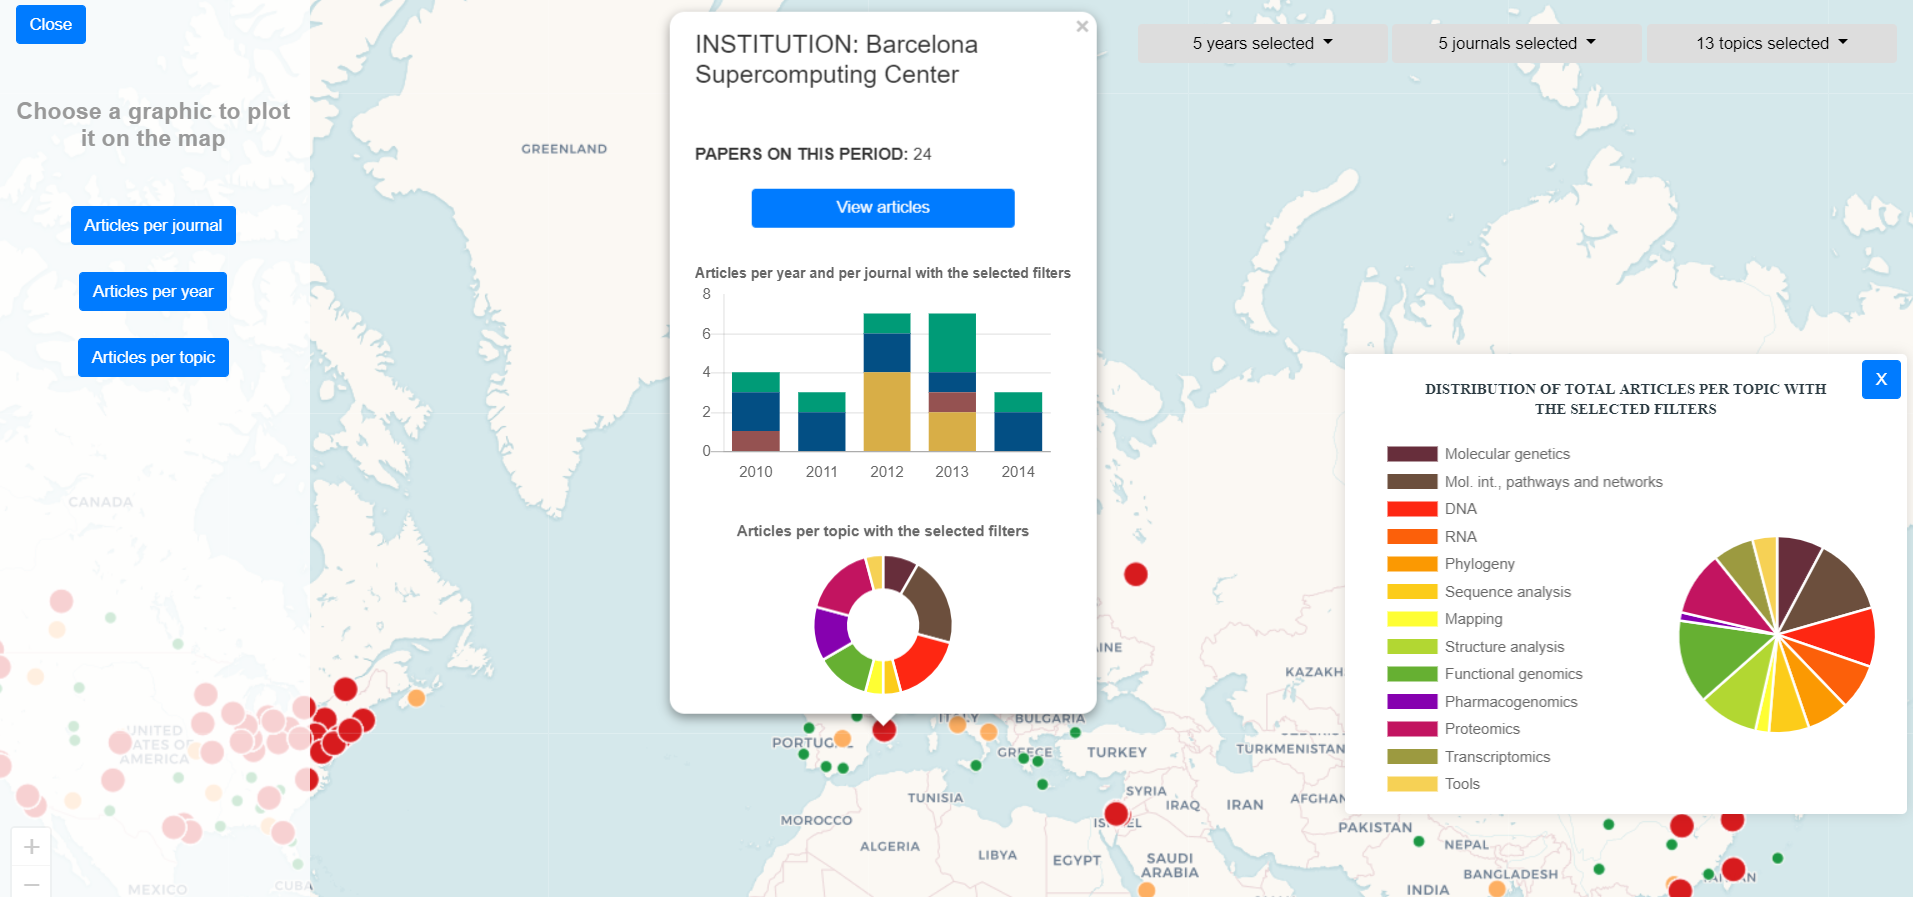
Task: Toggle the Sequence analysis legend swatch
Action: coord(1412,591)
